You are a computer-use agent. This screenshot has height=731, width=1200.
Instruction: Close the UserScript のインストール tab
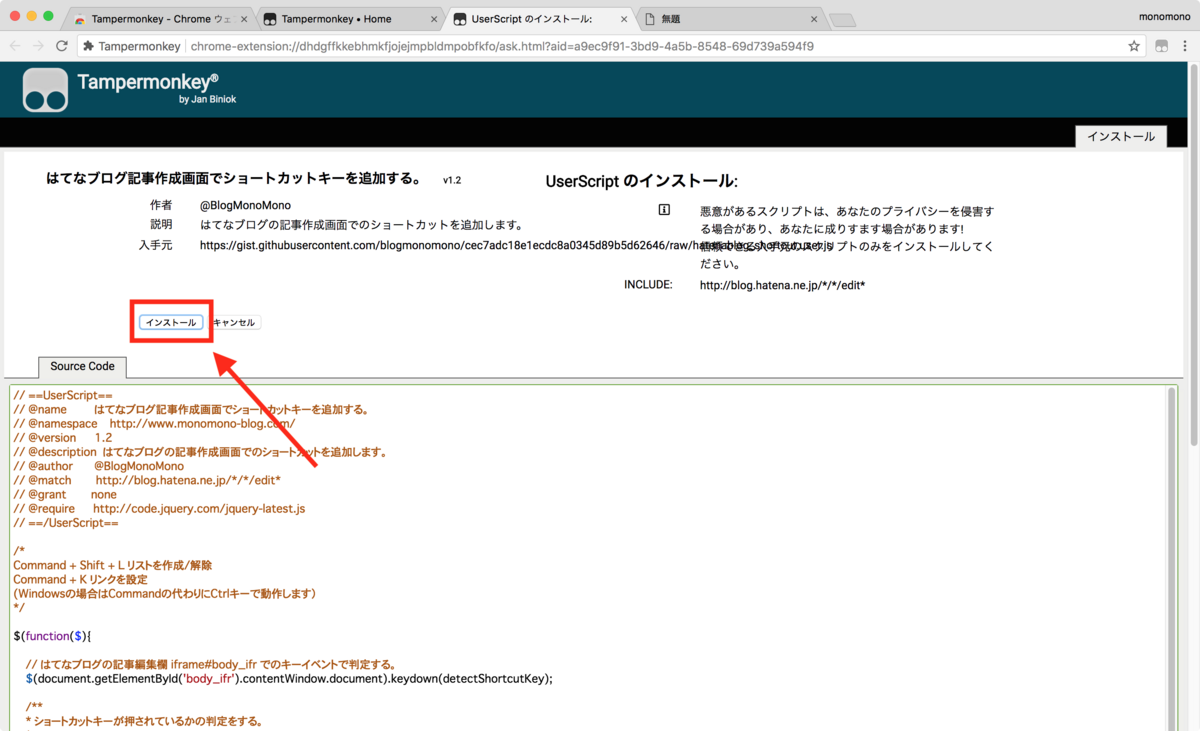[x=624, y=19]
